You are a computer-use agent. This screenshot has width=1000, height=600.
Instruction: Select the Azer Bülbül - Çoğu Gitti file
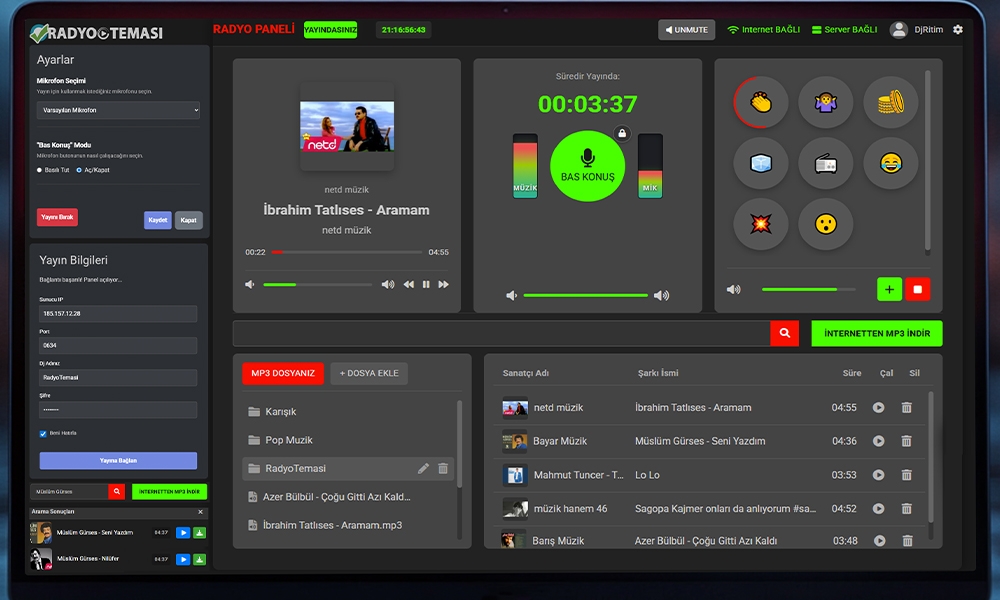point(349,497)
